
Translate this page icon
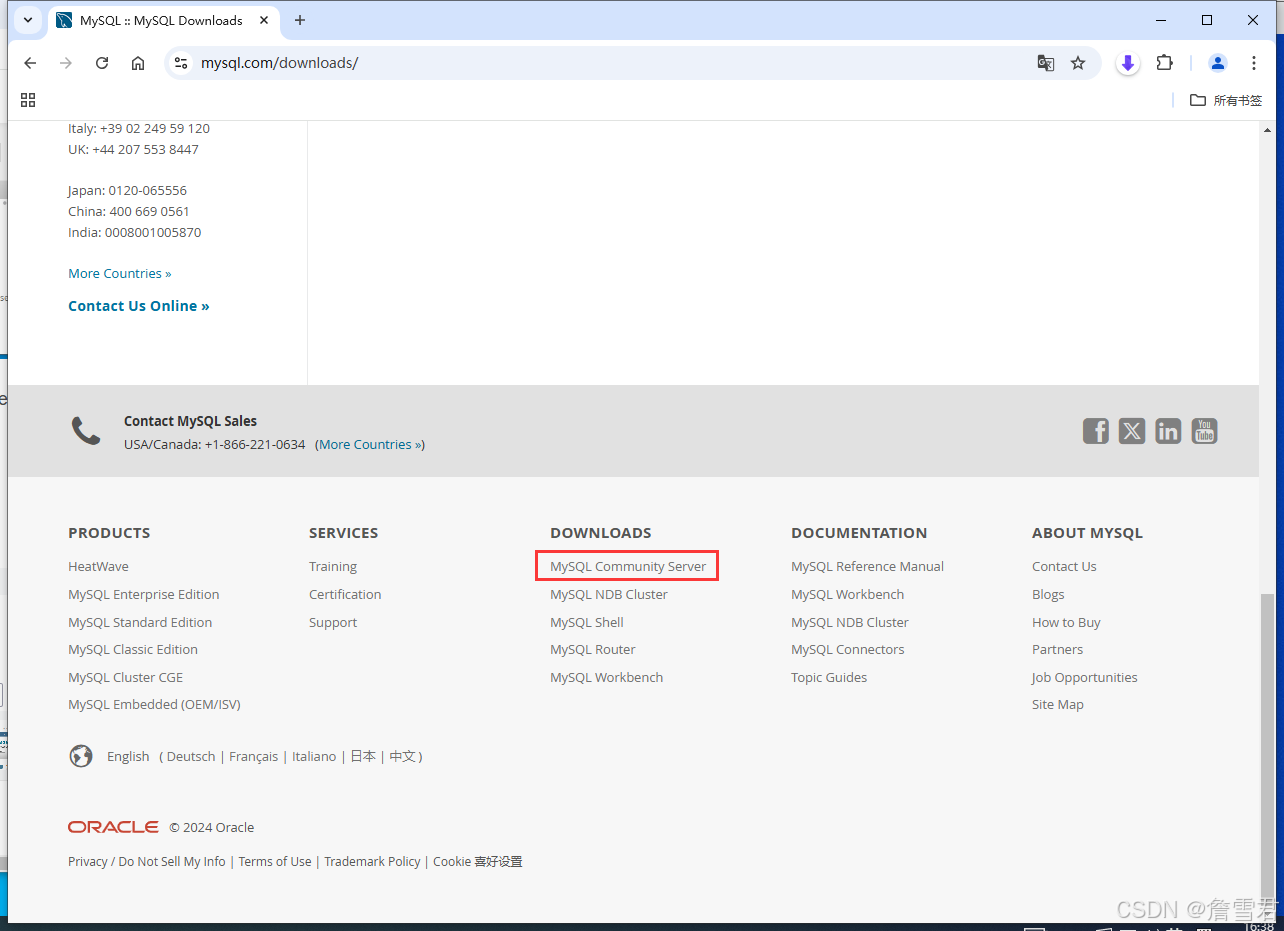(1046, 63)
